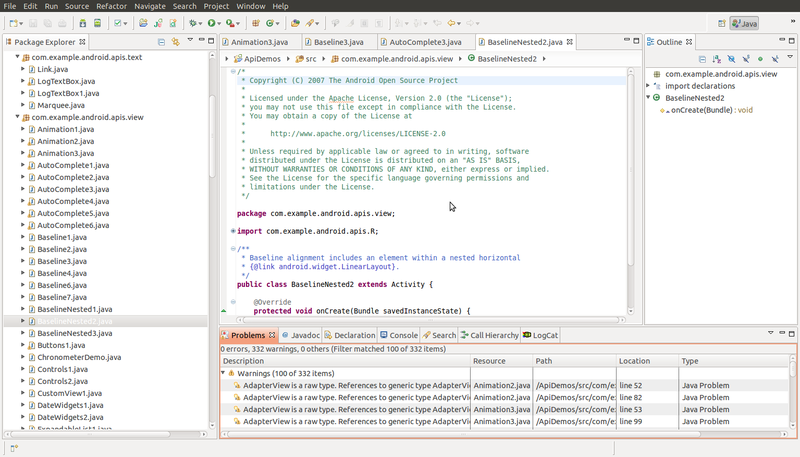Open AutoComplete3.java editor tab
Viewport: 800px width, 457px height.
pyautogui.click(x=424, y=42)
